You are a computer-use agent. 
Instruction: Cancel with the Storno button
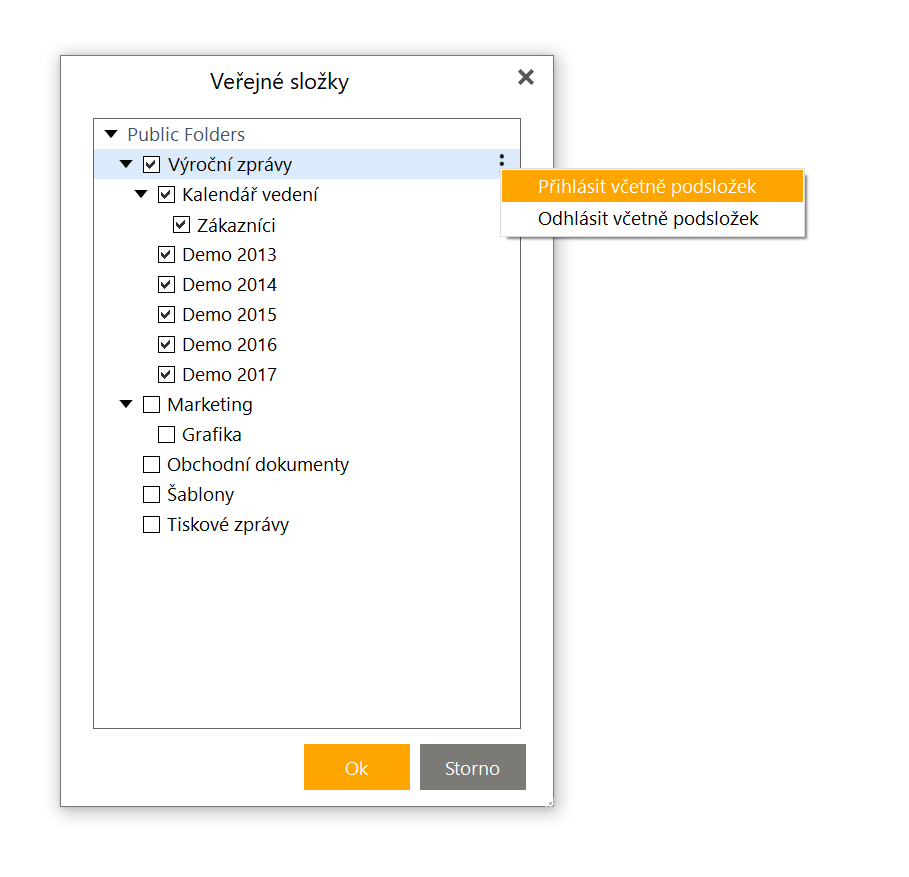point(472,767)
